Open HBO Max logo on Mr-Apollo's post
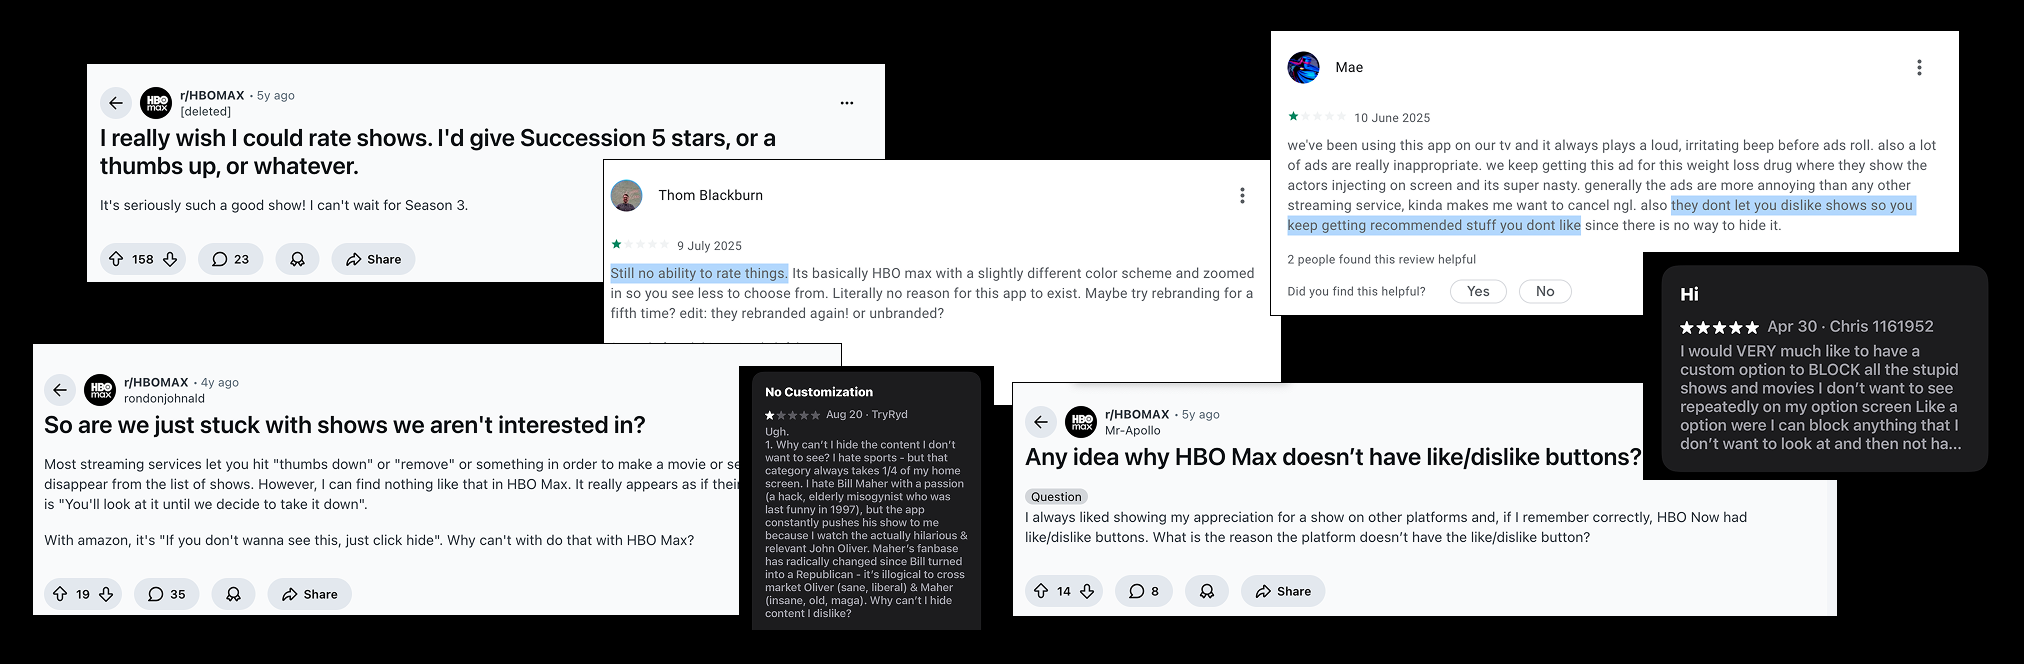This screenshot has width=2024, height=664. point(1081,422)
